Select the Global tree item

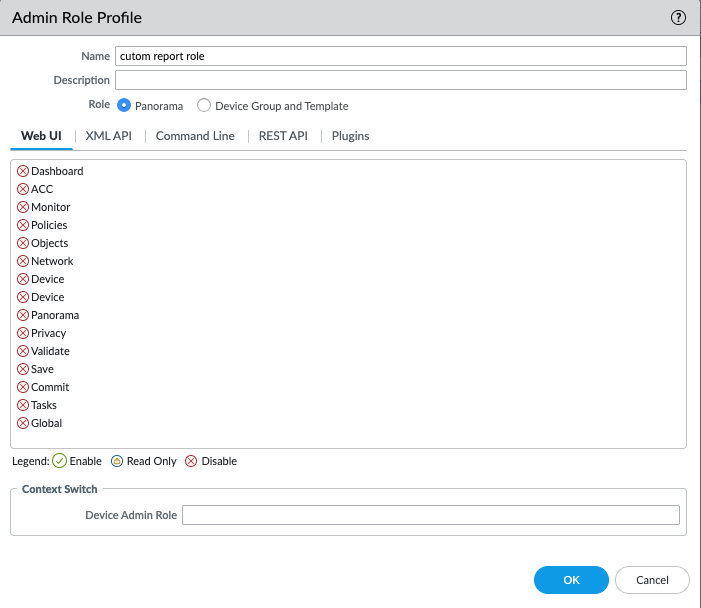pyautogui.click(x=46, y=423)
